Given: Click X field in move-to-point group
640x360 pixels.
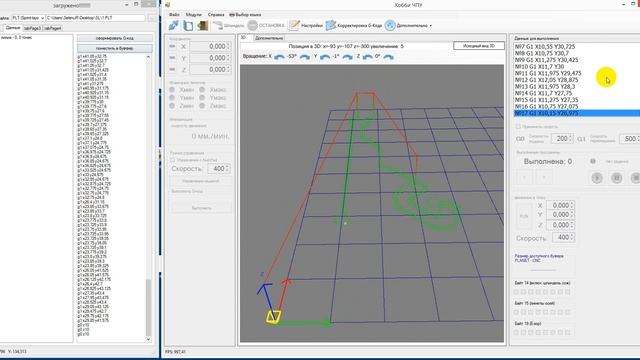Looking at the screenshot, I should pos(560,205).
